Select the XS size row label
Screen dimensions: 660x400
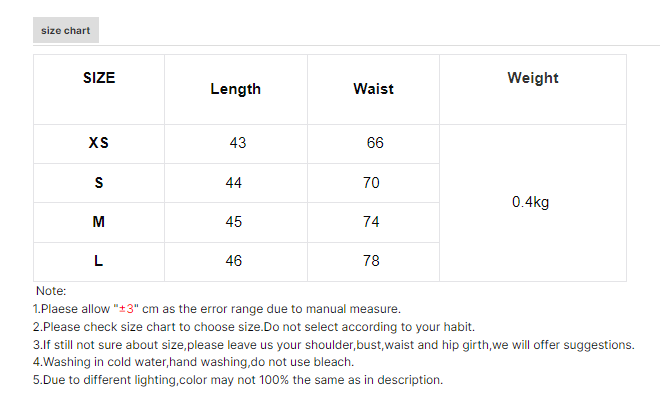tap(99, 143)
